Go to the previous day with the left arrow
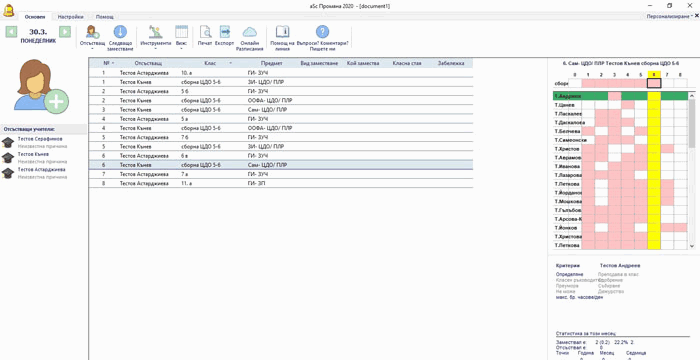This screenshot has width=700, height=360. 12,31
